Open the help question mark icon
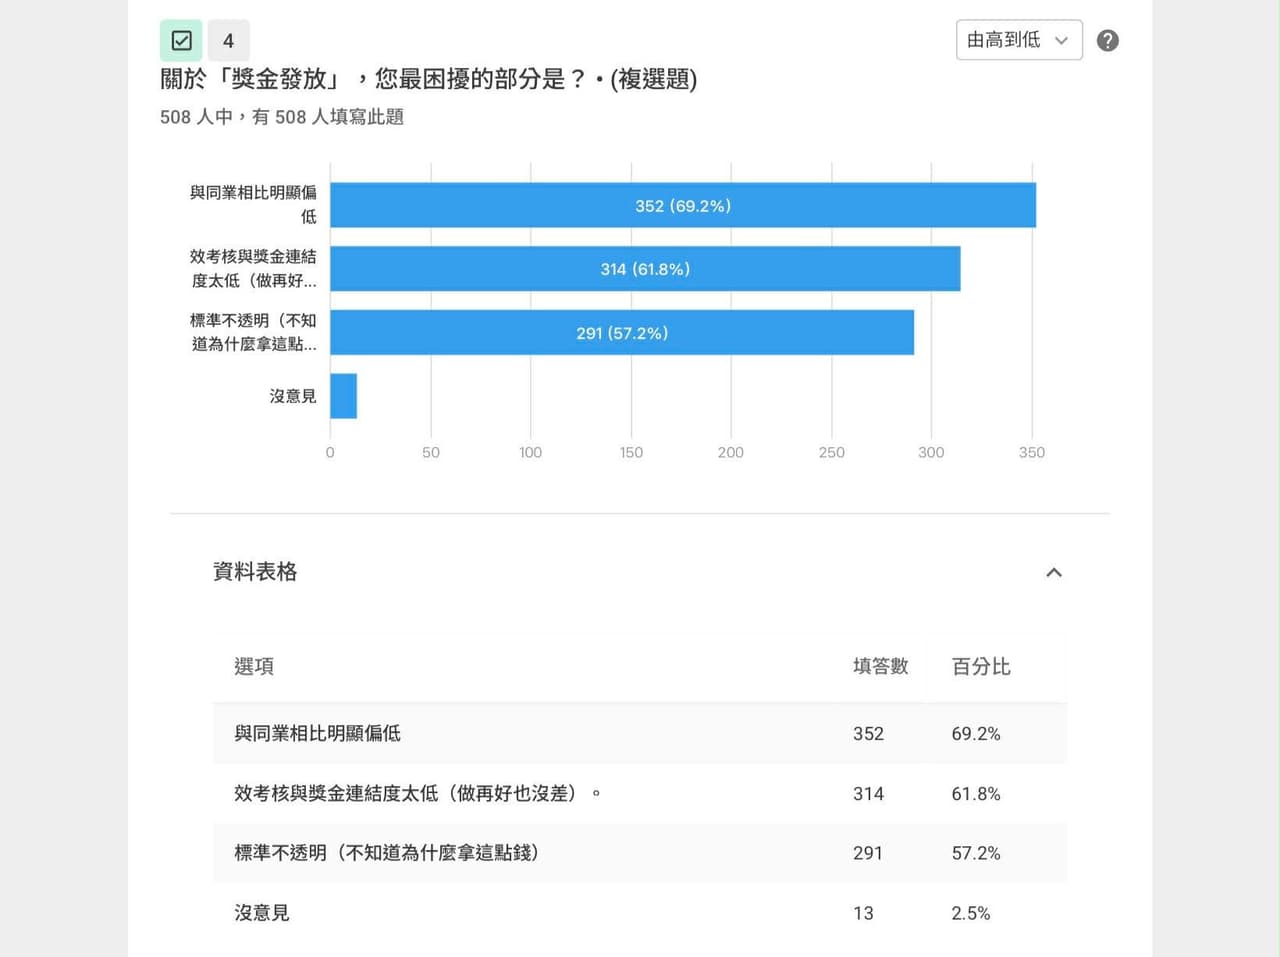The image size is (1280, 957). click(x=1107, y=41)
